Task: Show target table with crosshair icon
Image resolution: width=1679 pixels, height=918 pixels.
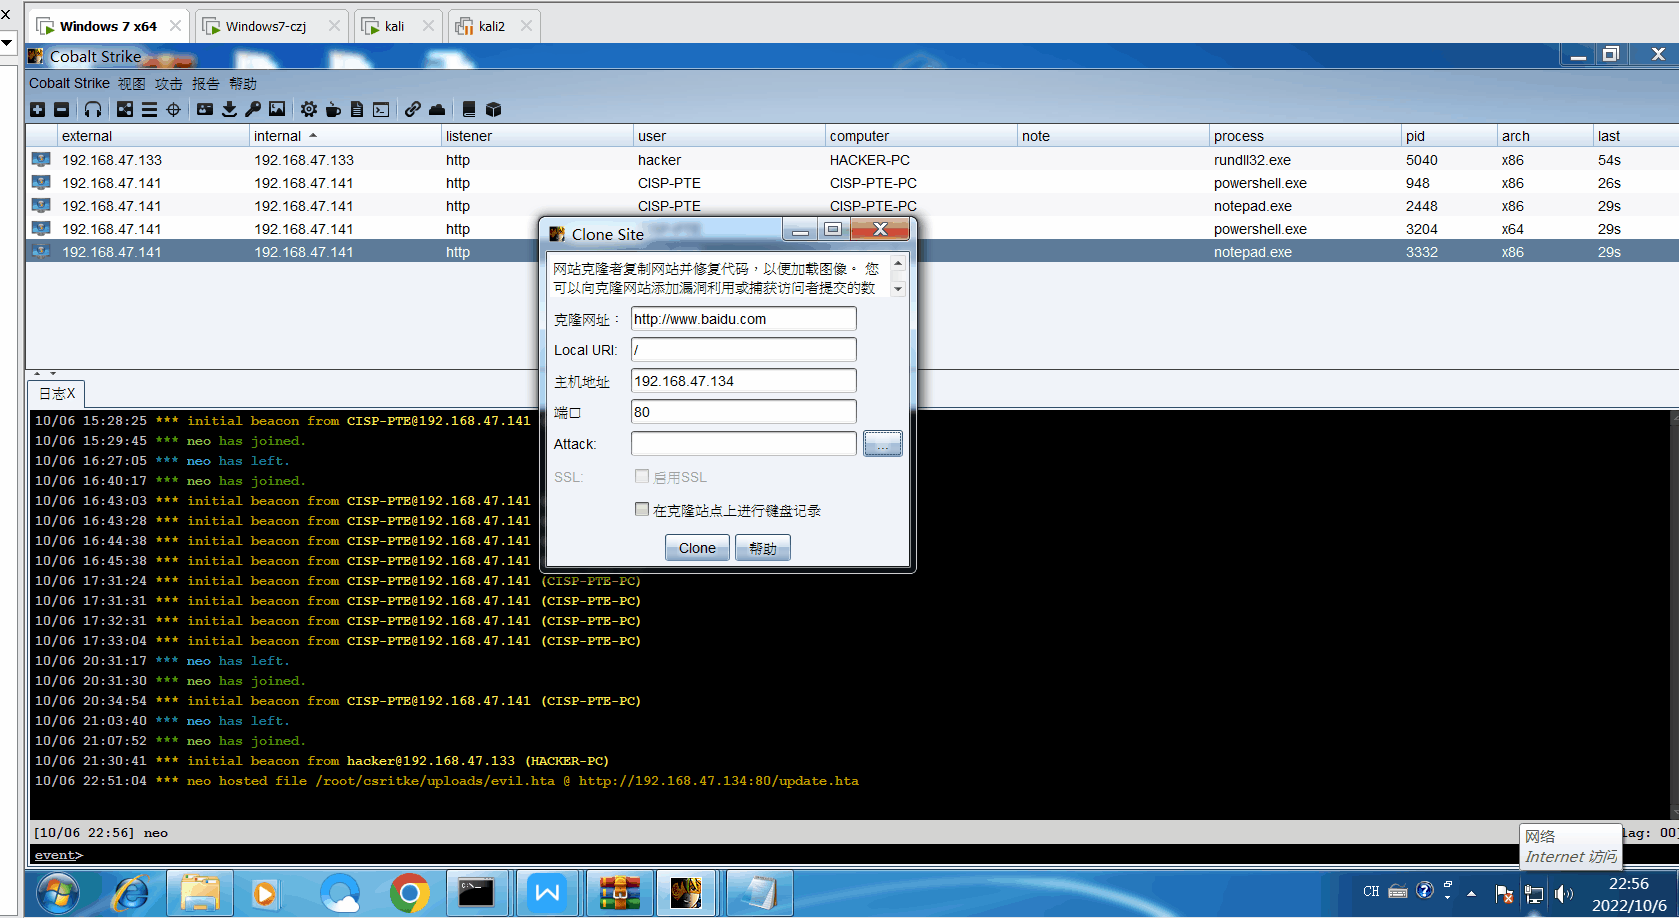Action: coord(173,110)
